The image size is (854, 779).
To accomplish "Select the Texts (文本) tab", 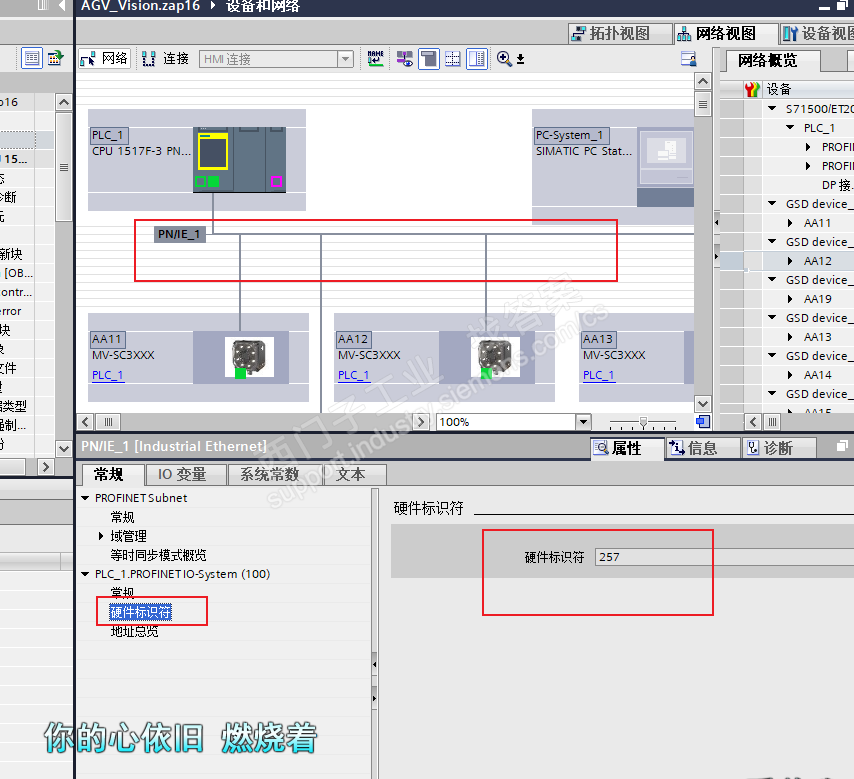I will [x=355, y=474].
